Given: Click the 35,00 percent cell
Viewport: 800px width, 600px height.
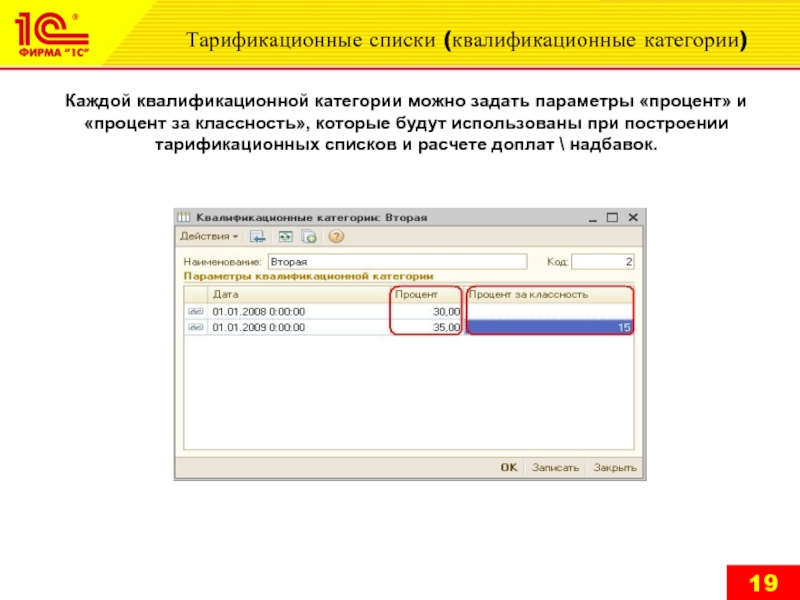Looking at the screenshot, I should 428,328.
